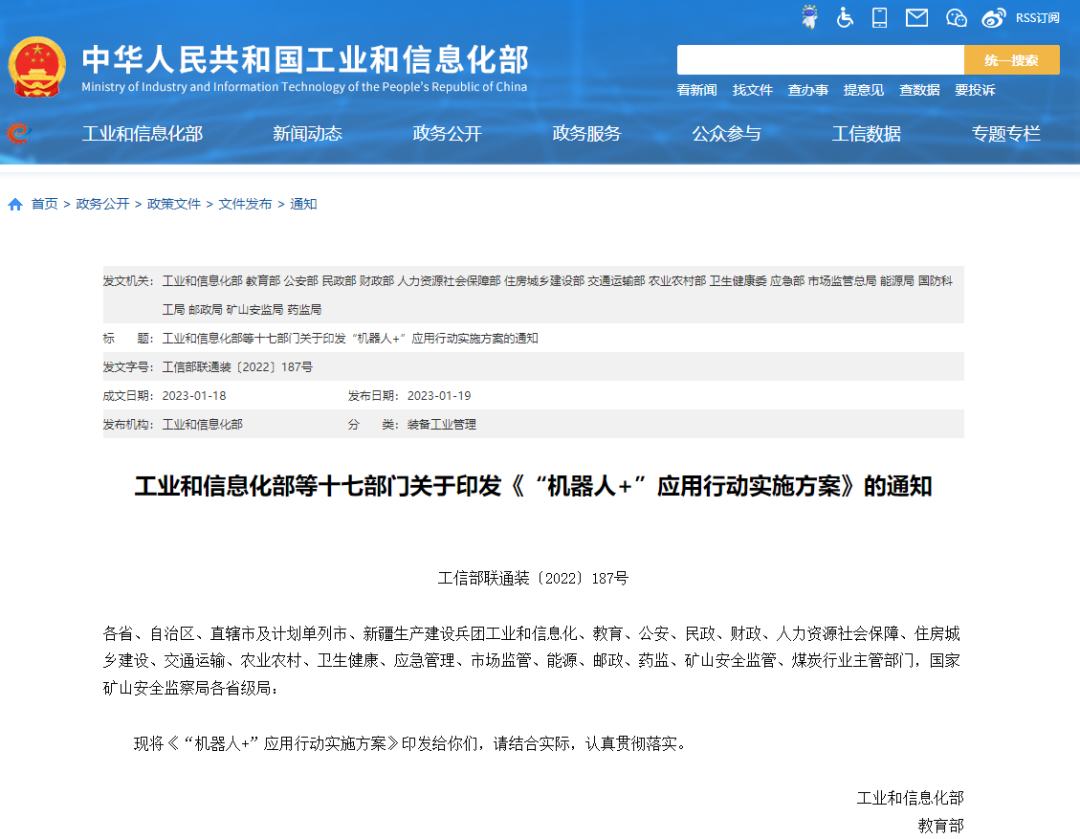The width and height of the screenshot is (1080, 839).
Task: Open the WeChat icon in header
Action: pyautogui.click(x=956, y=17)
